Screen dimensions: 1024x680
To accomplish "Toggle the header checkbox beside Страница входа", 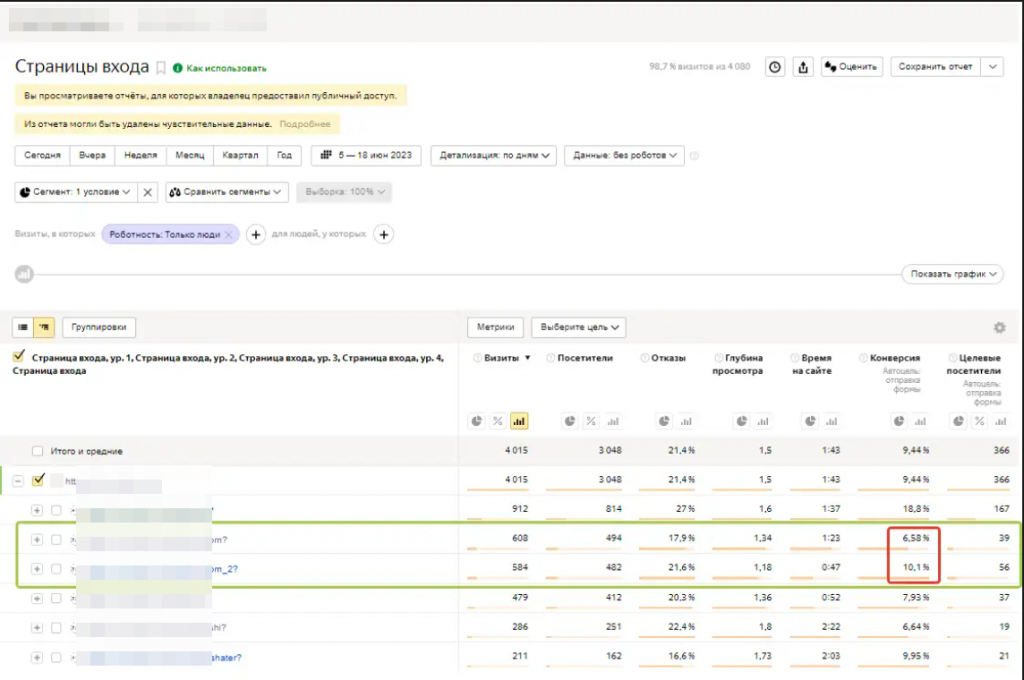I will [19, 356].
